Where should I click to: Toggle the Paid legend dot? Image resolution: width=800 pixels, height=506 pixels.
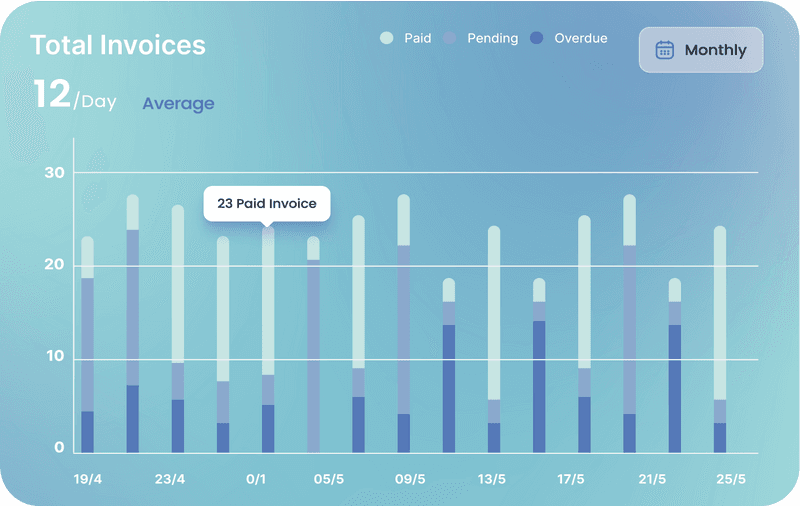click(386, 38)
